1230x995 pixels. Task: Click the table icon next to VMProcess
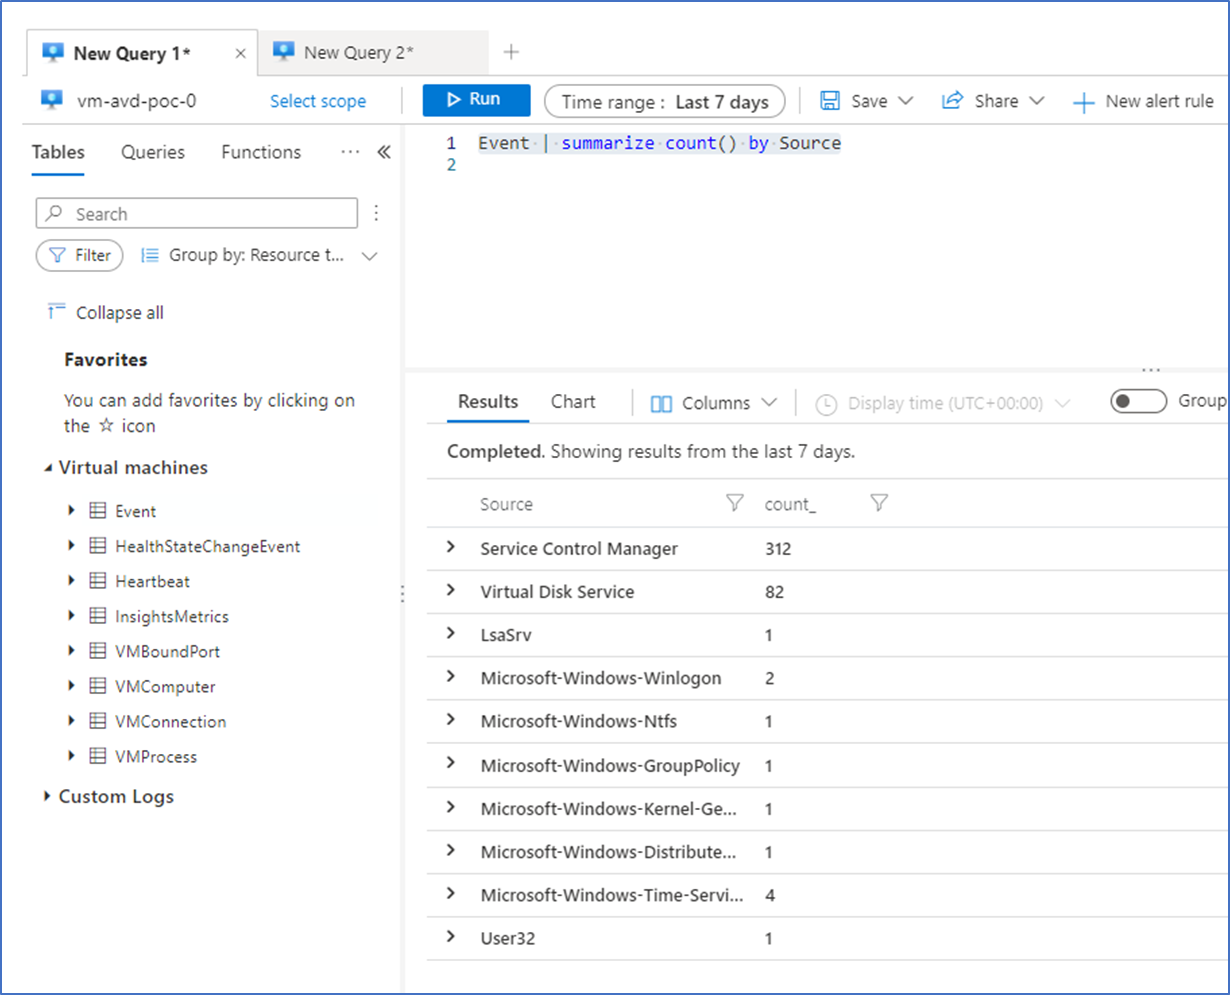click(98, 756)
